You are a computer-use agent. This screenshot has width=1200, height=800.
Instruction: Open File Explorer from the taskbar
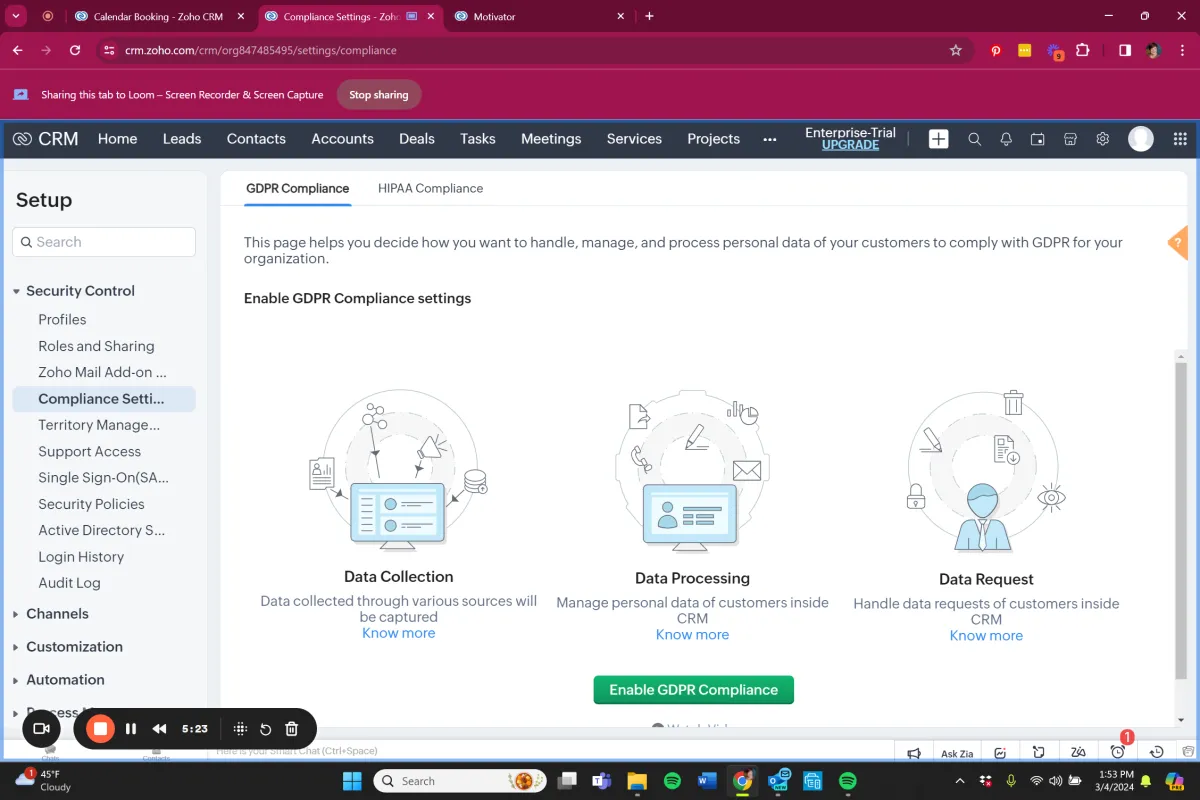pyautogui.click(x=637, y=781)
